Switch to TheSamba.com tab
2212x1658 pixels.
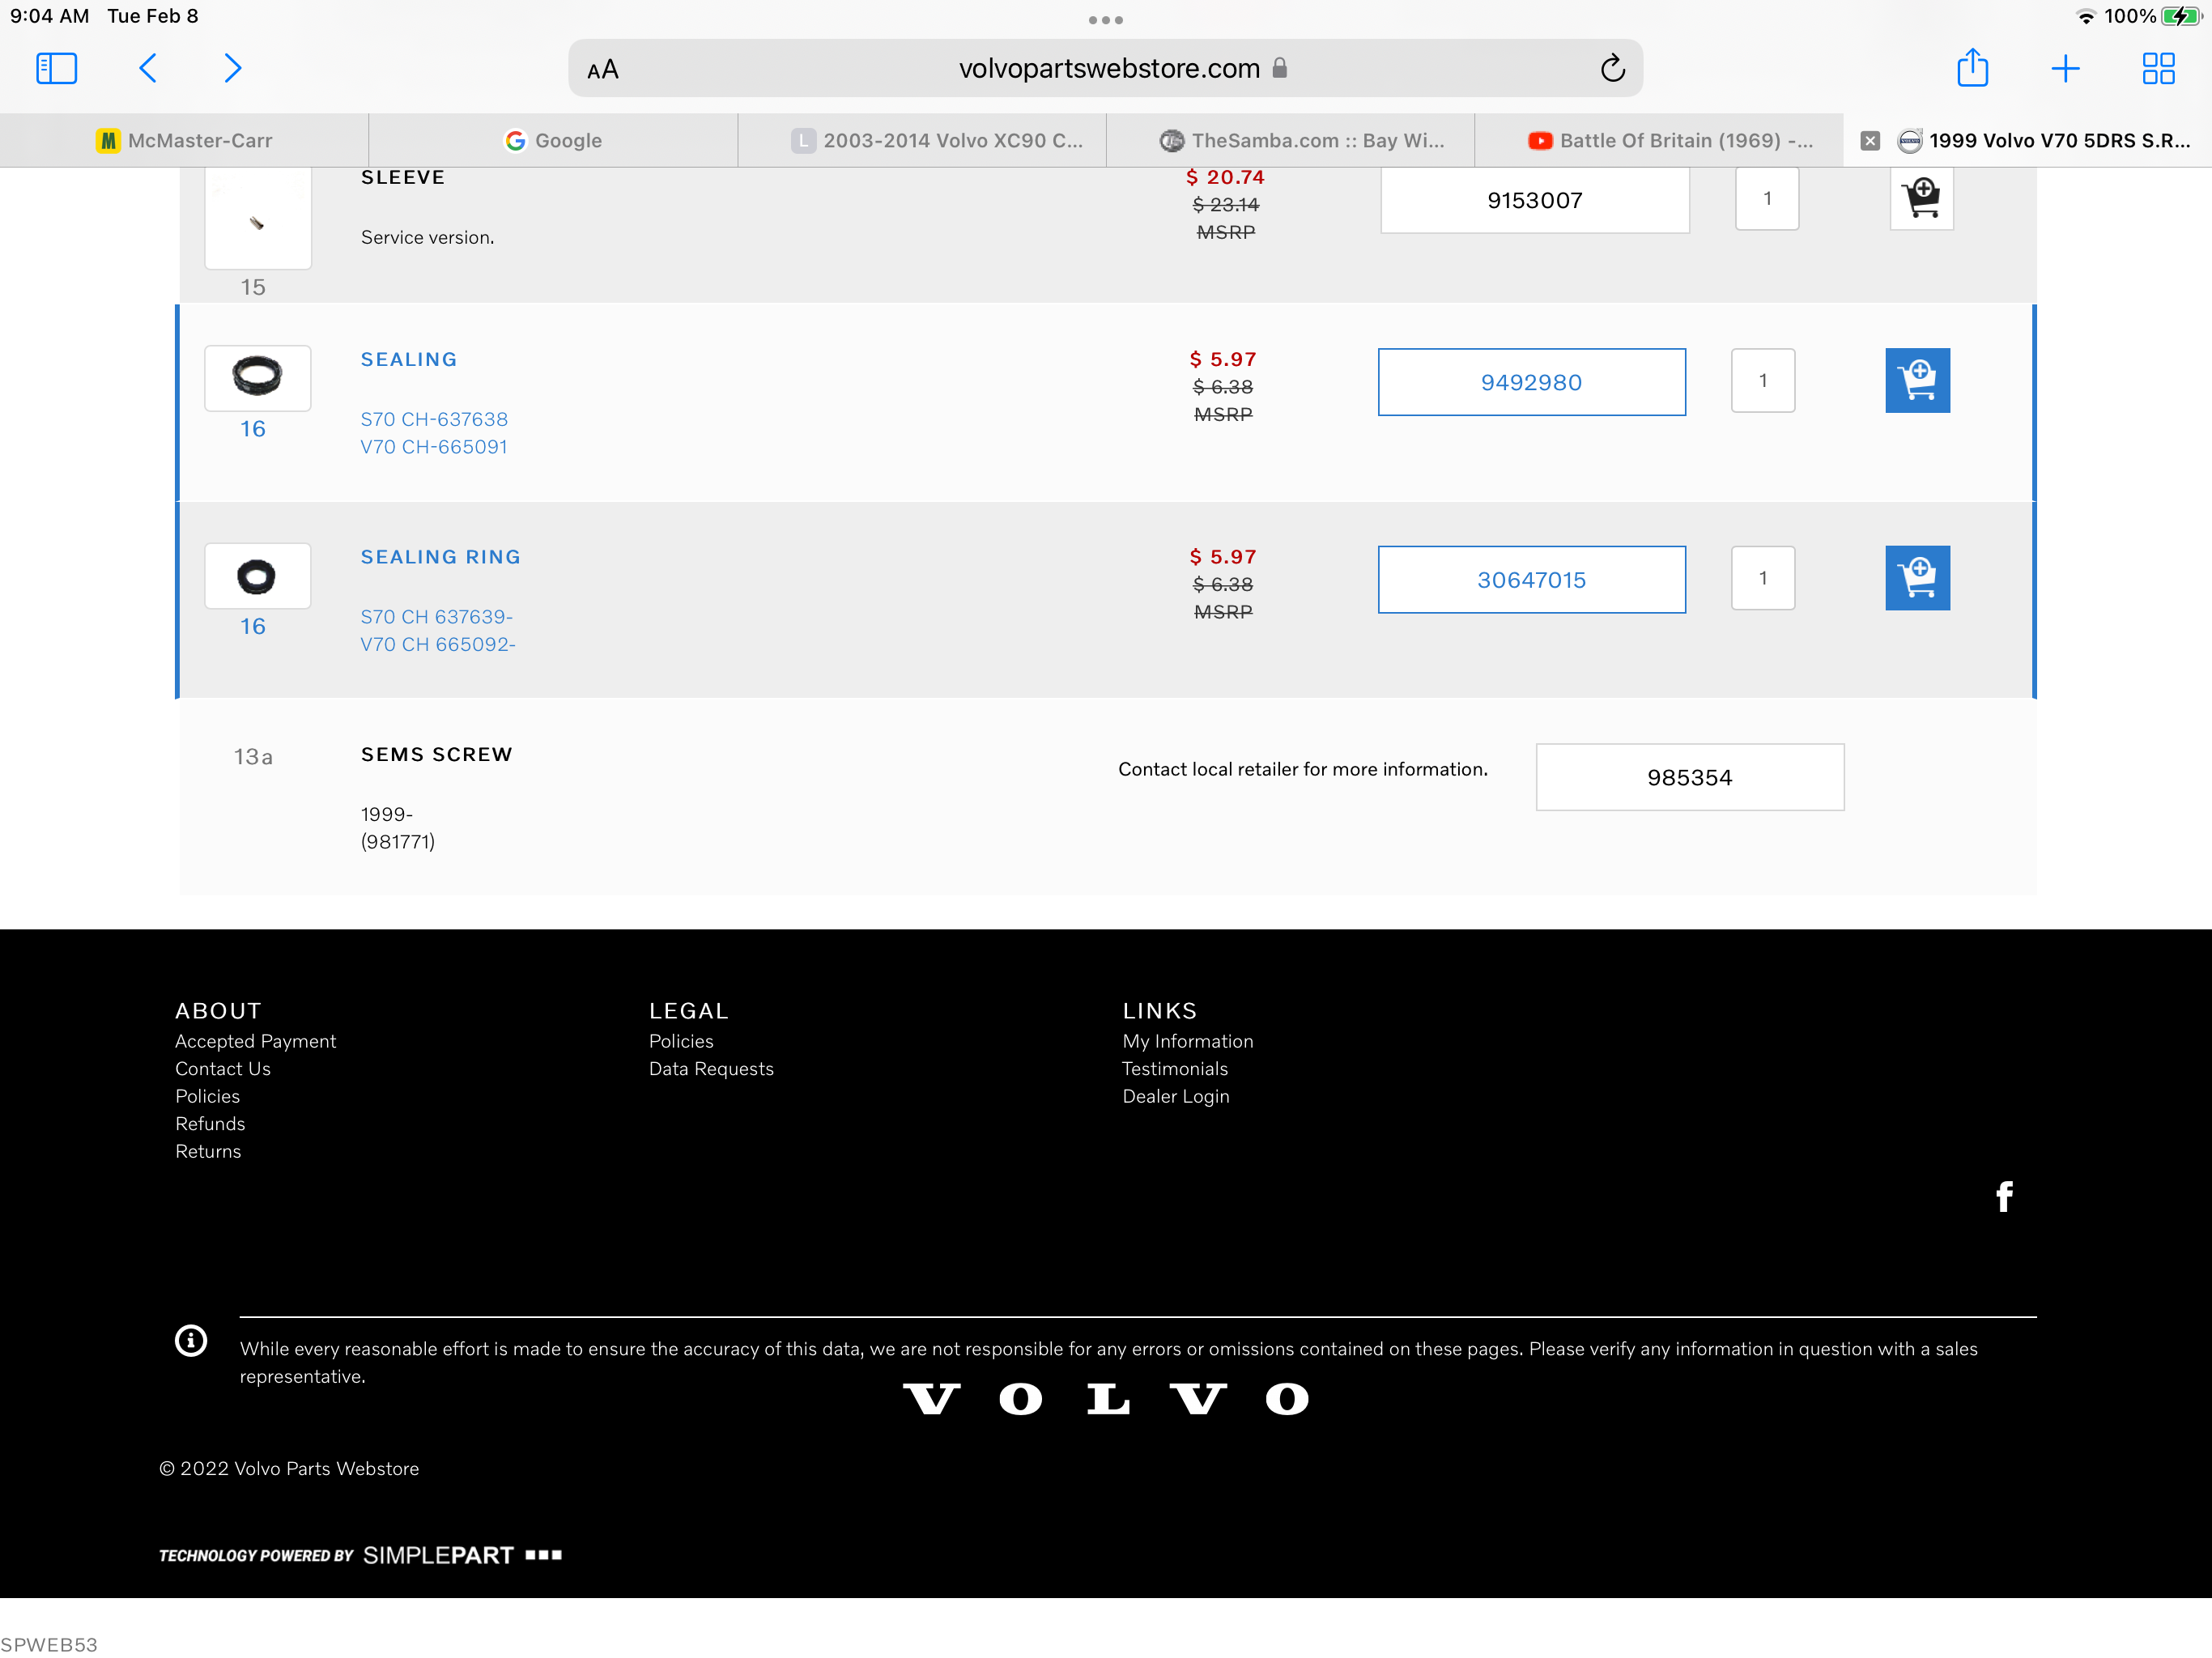(x=1302, y=140)
